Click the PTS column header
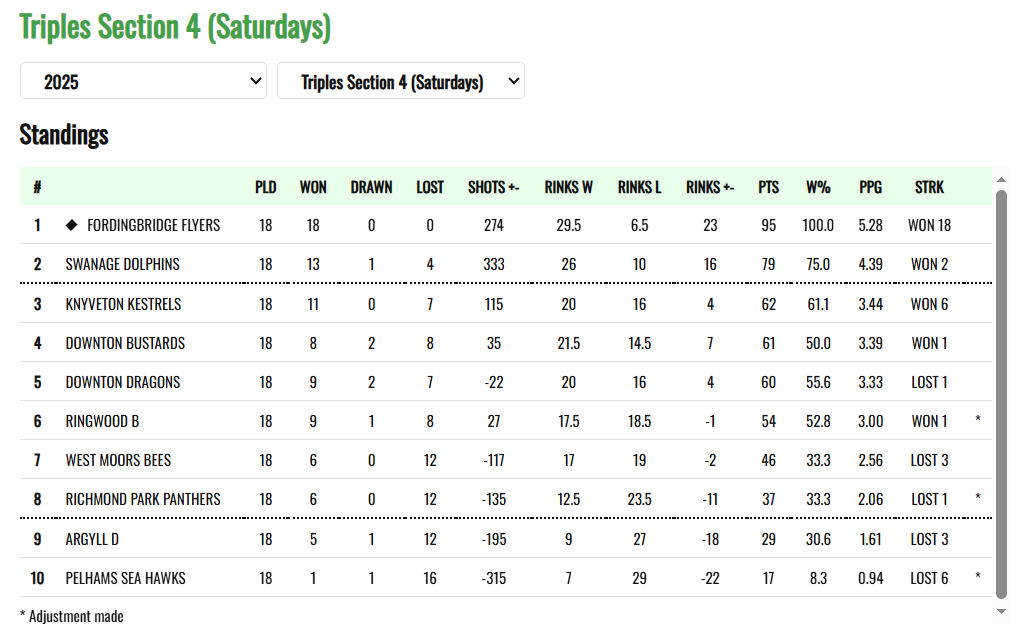 [768, 187]
